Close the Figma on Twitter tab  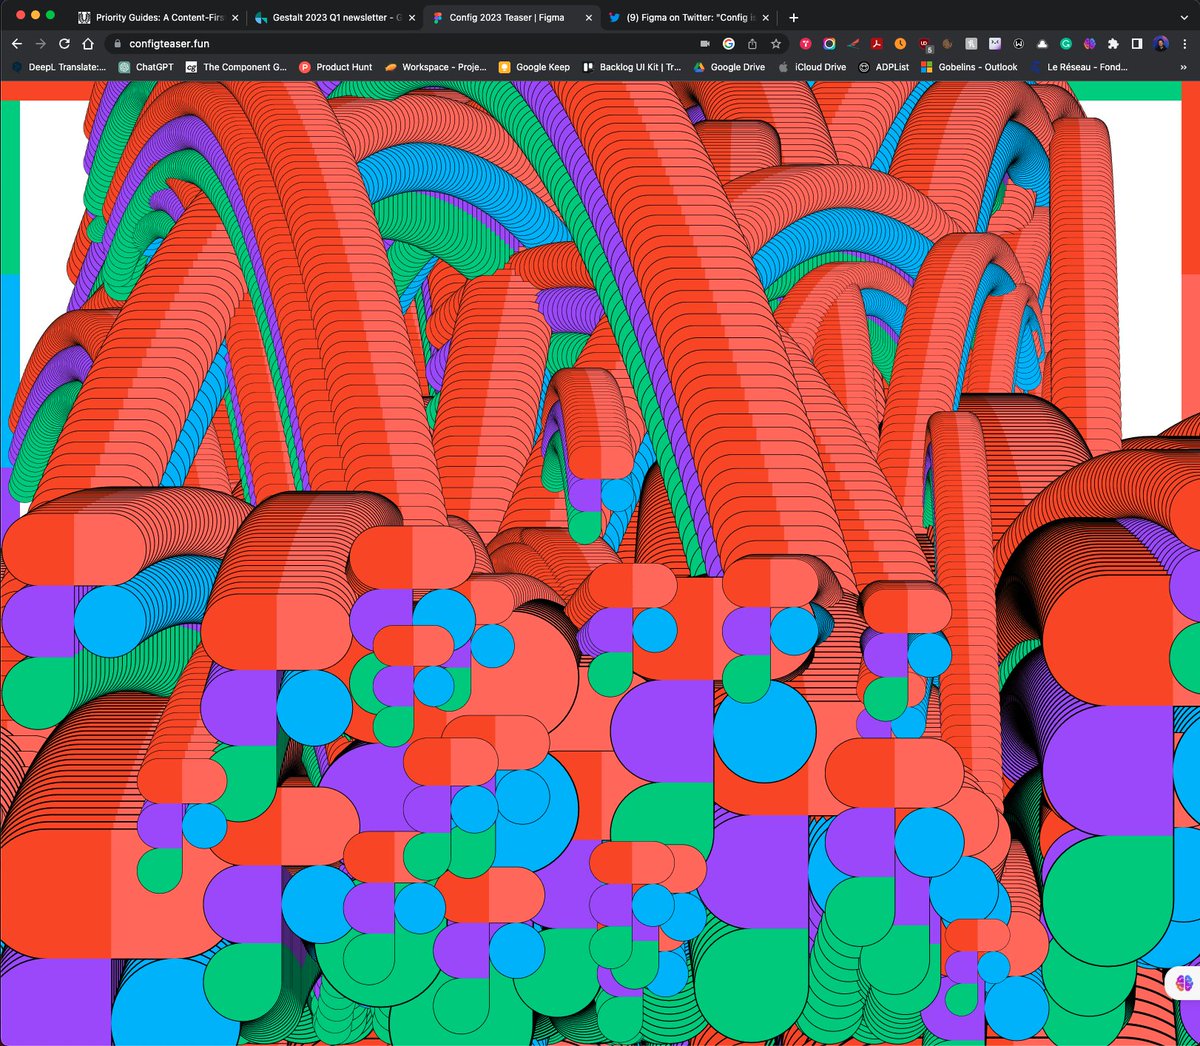tap(766, 17)
